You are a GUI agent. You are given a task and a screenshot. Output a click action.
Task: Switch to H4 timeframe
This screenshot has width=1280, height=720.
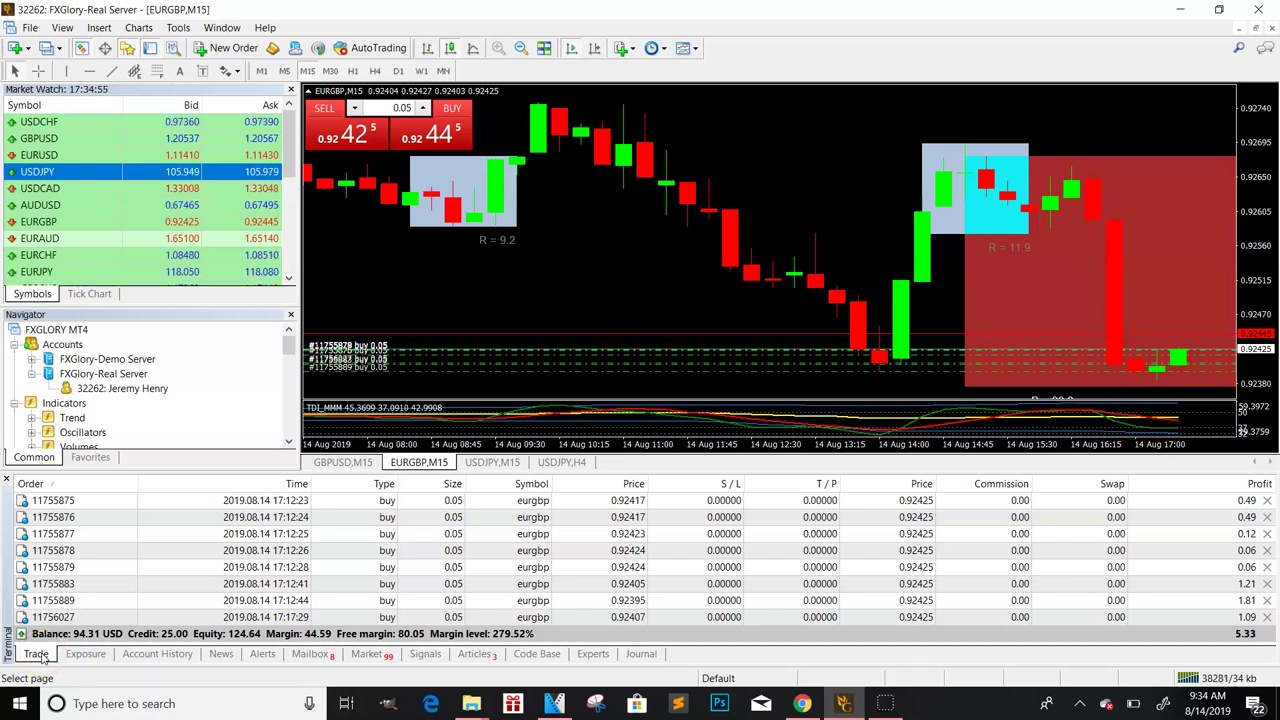tap(375, 71)
